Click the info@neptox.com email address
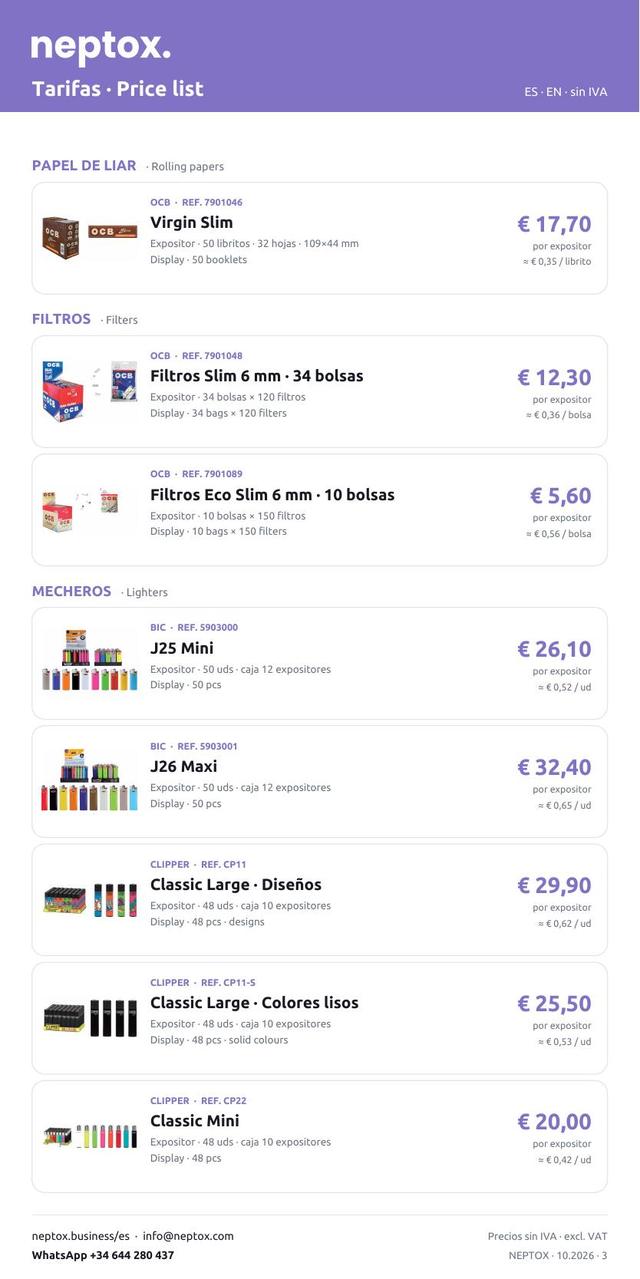The image size is (640, 1279). point(188,1236)
